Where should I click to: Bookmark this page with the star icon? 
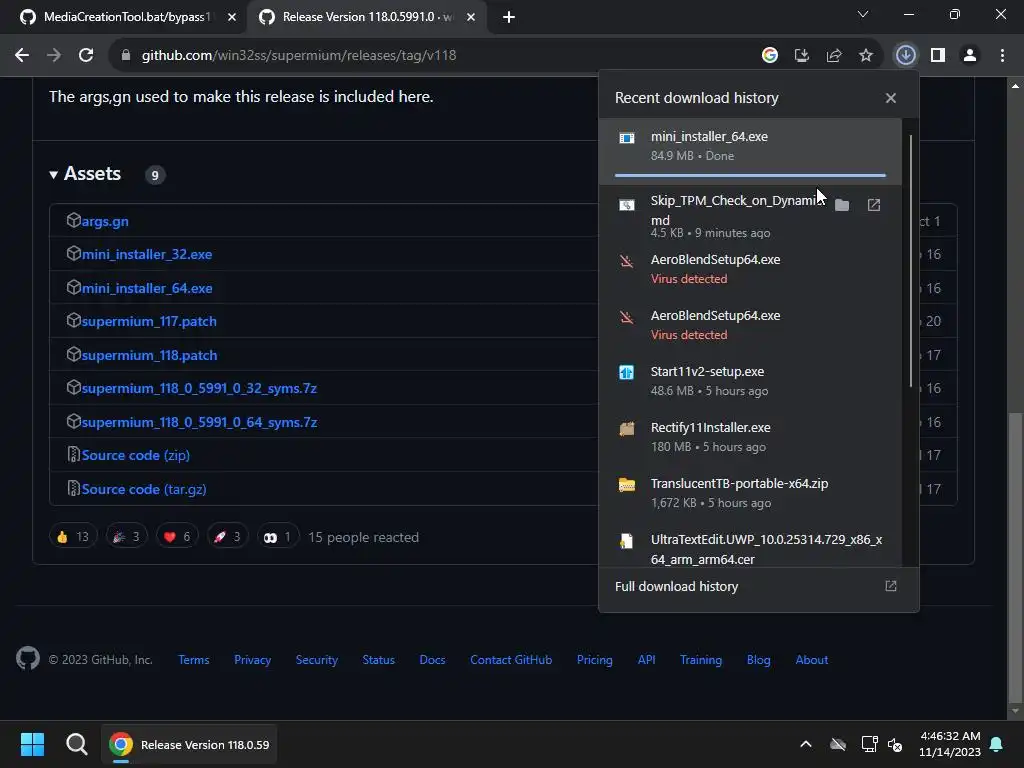point(866,56)
